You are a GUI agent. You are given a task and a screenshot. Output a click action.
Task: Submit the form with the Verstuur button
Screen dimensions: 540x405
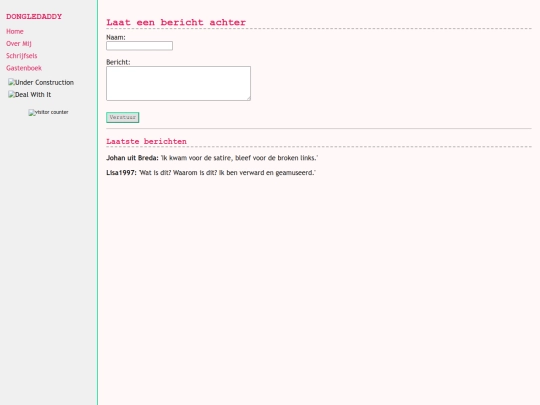[x=123, y=117]
